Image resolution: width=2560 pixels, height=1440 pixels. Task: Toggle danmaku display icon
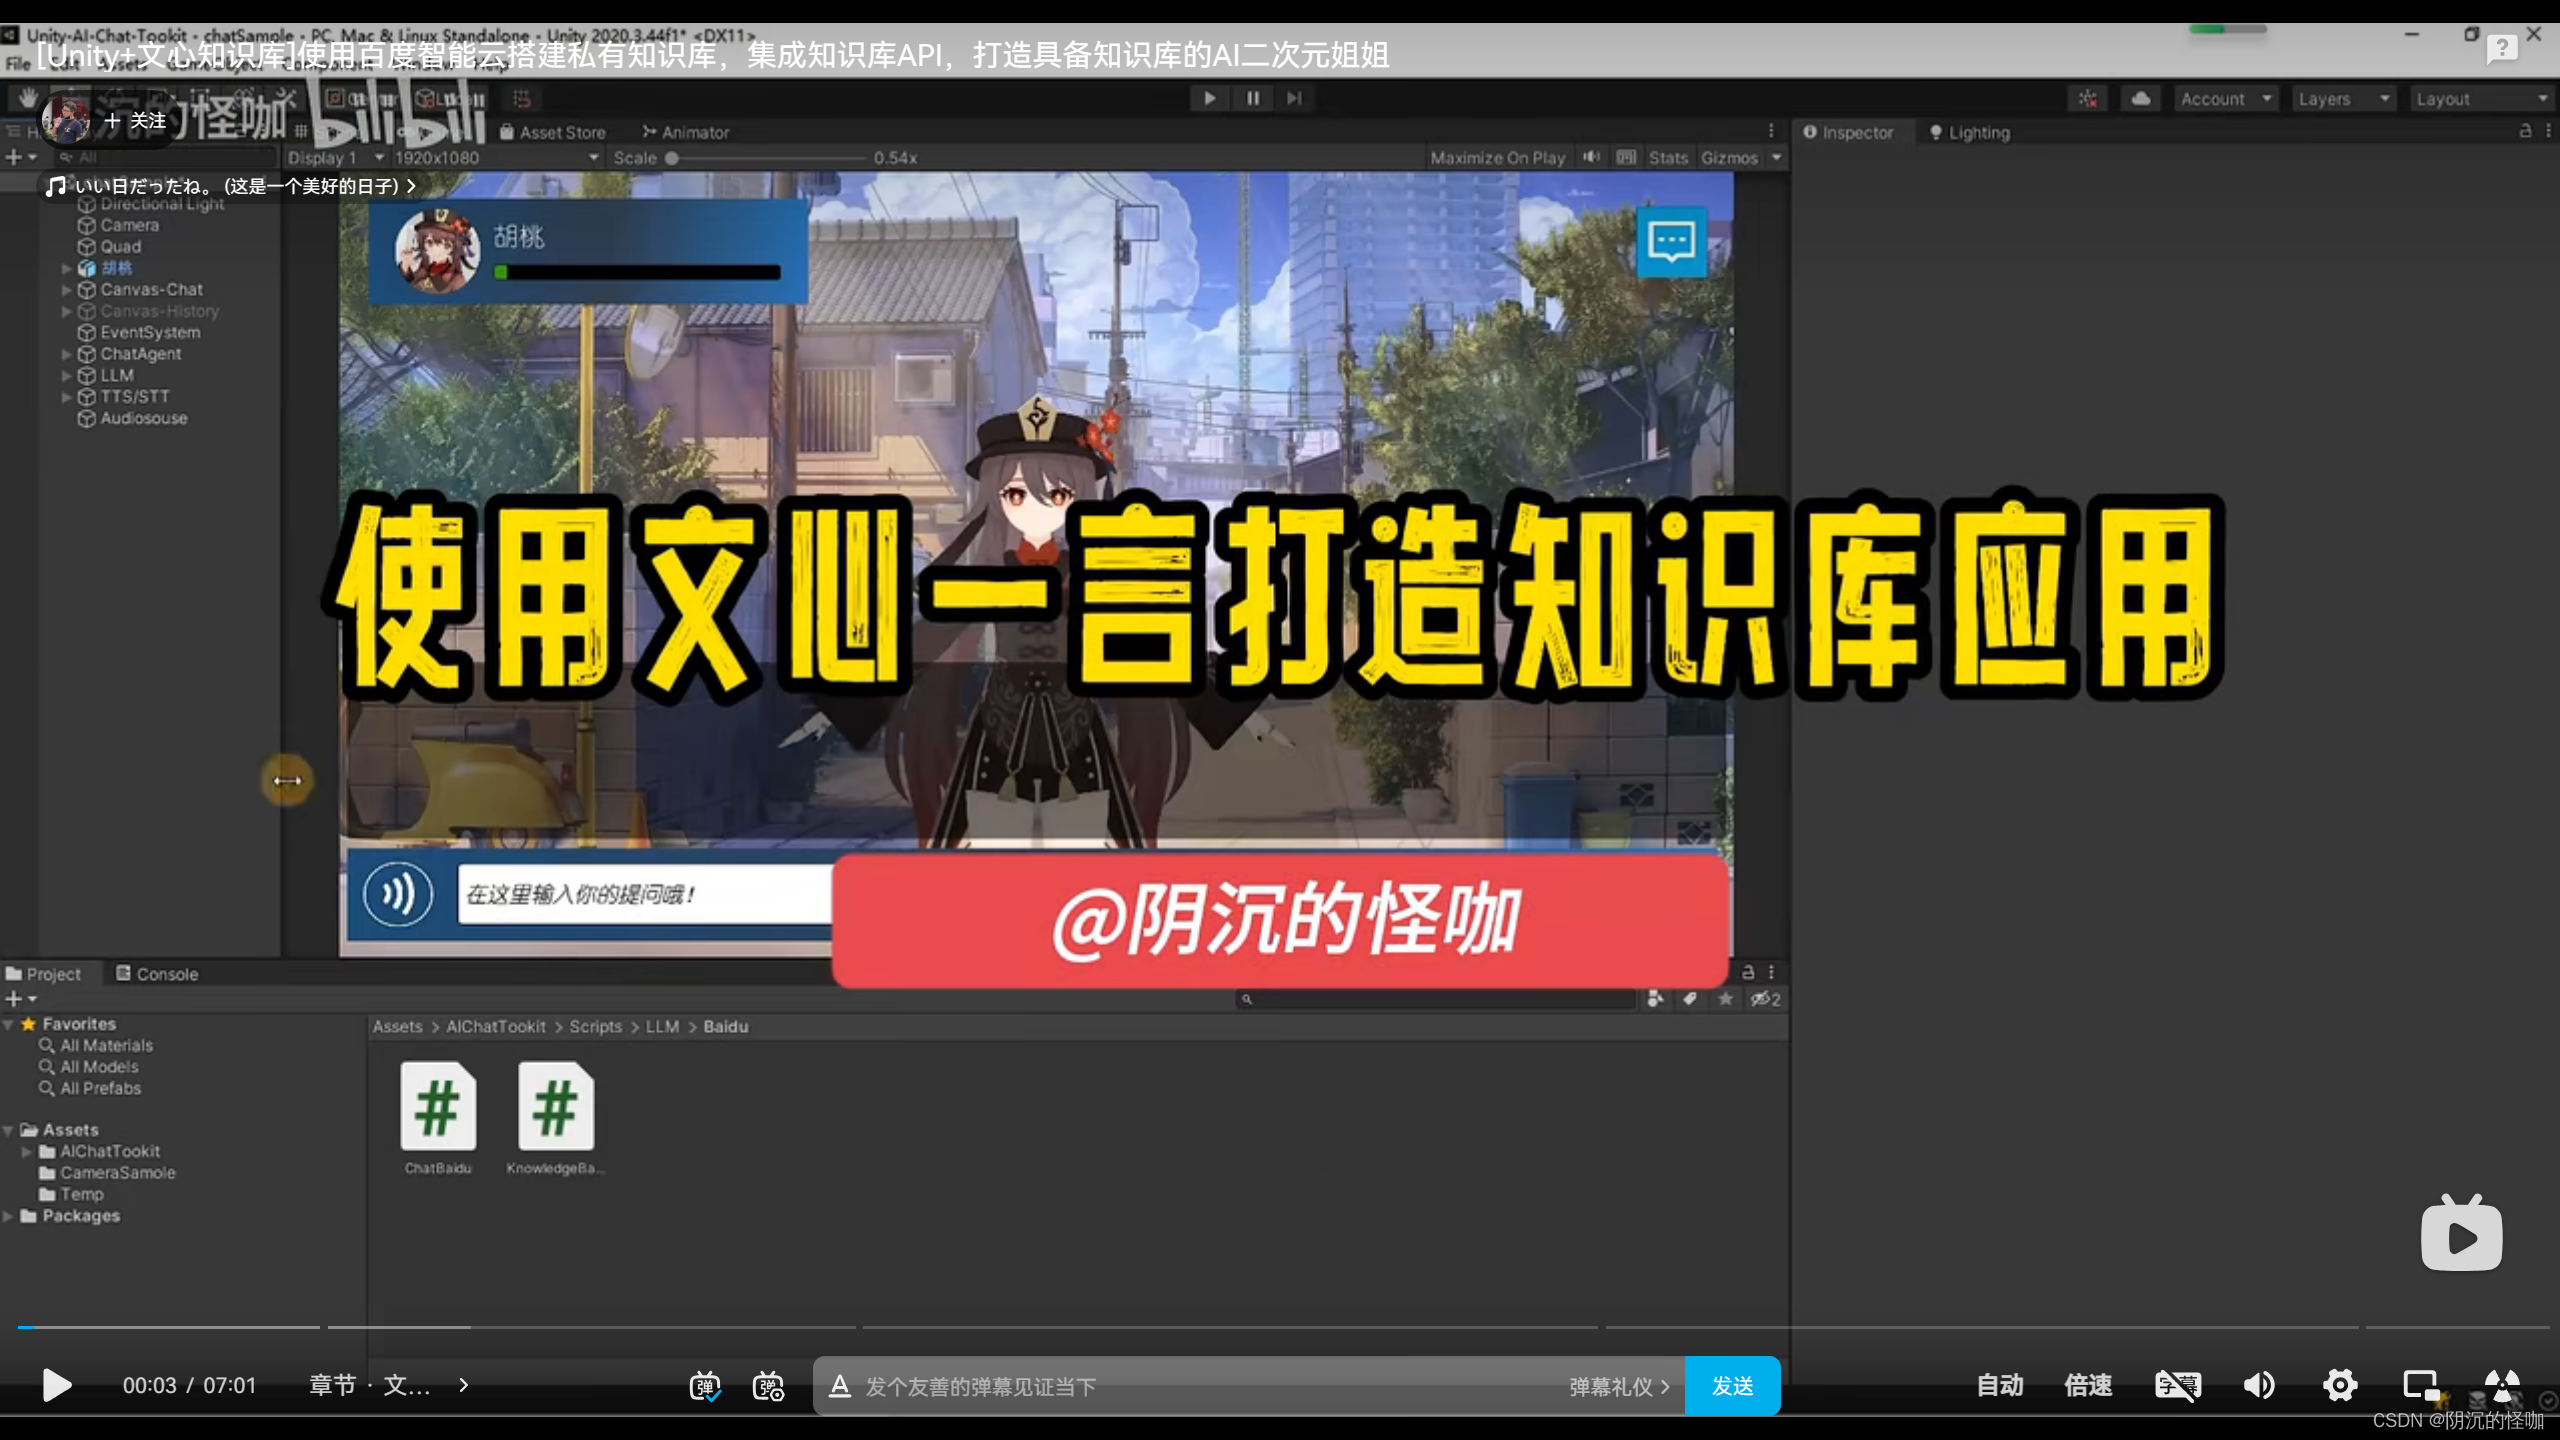(705, 1386)
